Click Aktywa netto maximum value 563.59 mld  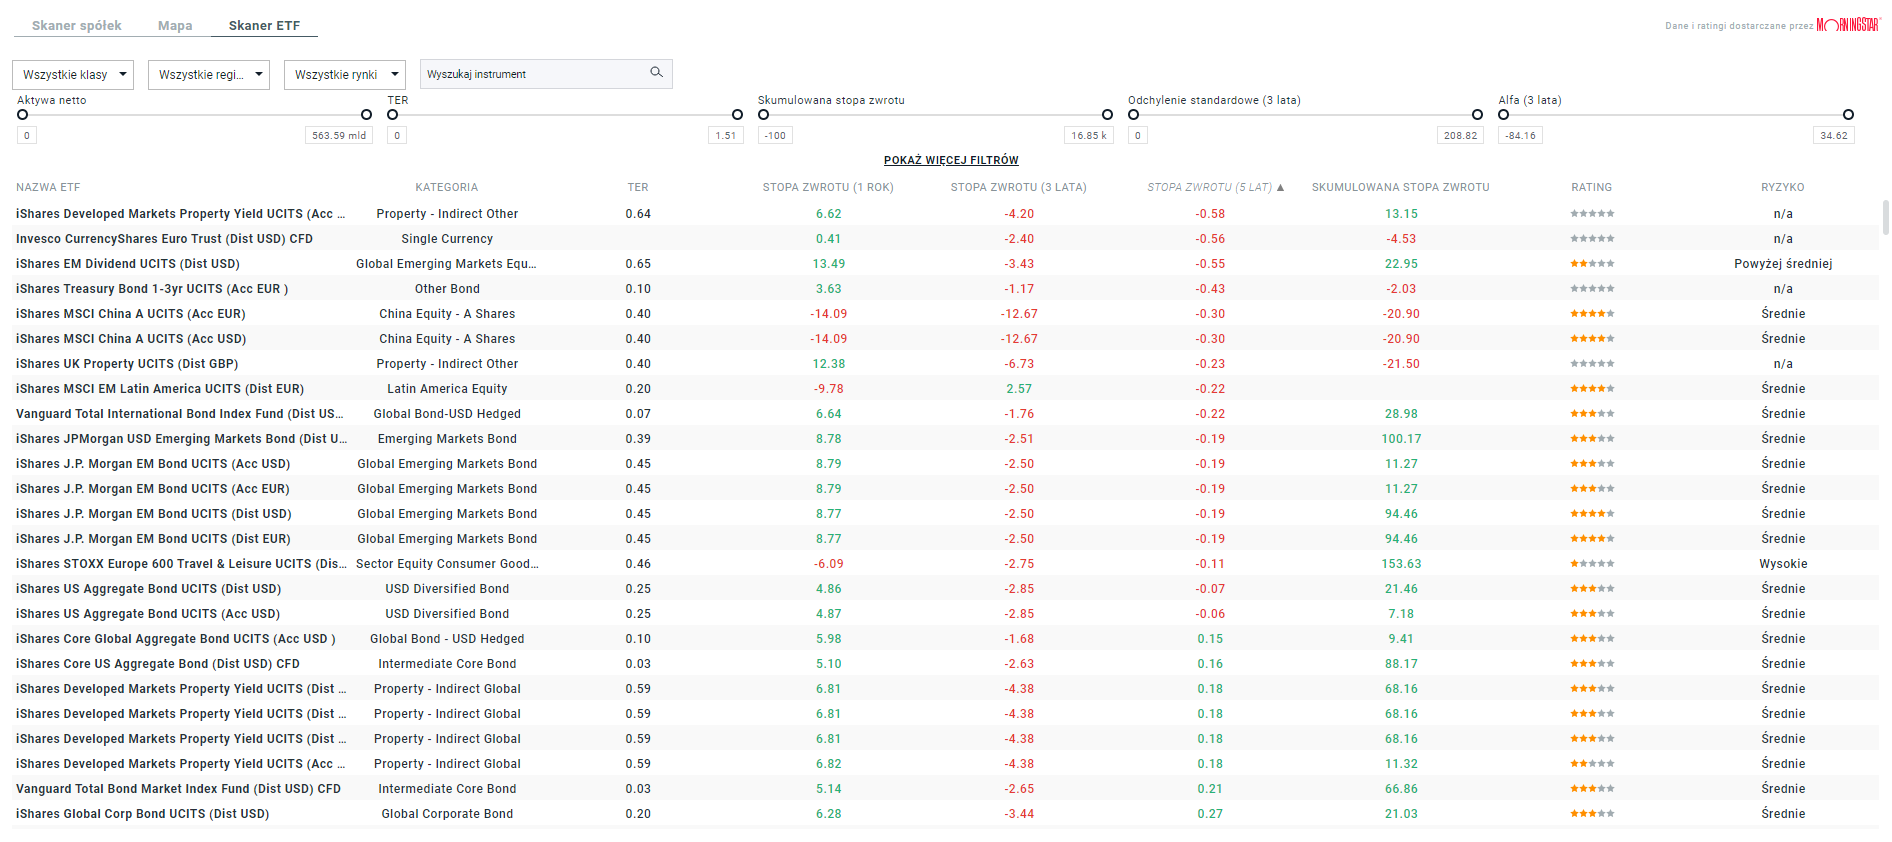point(339,136)
